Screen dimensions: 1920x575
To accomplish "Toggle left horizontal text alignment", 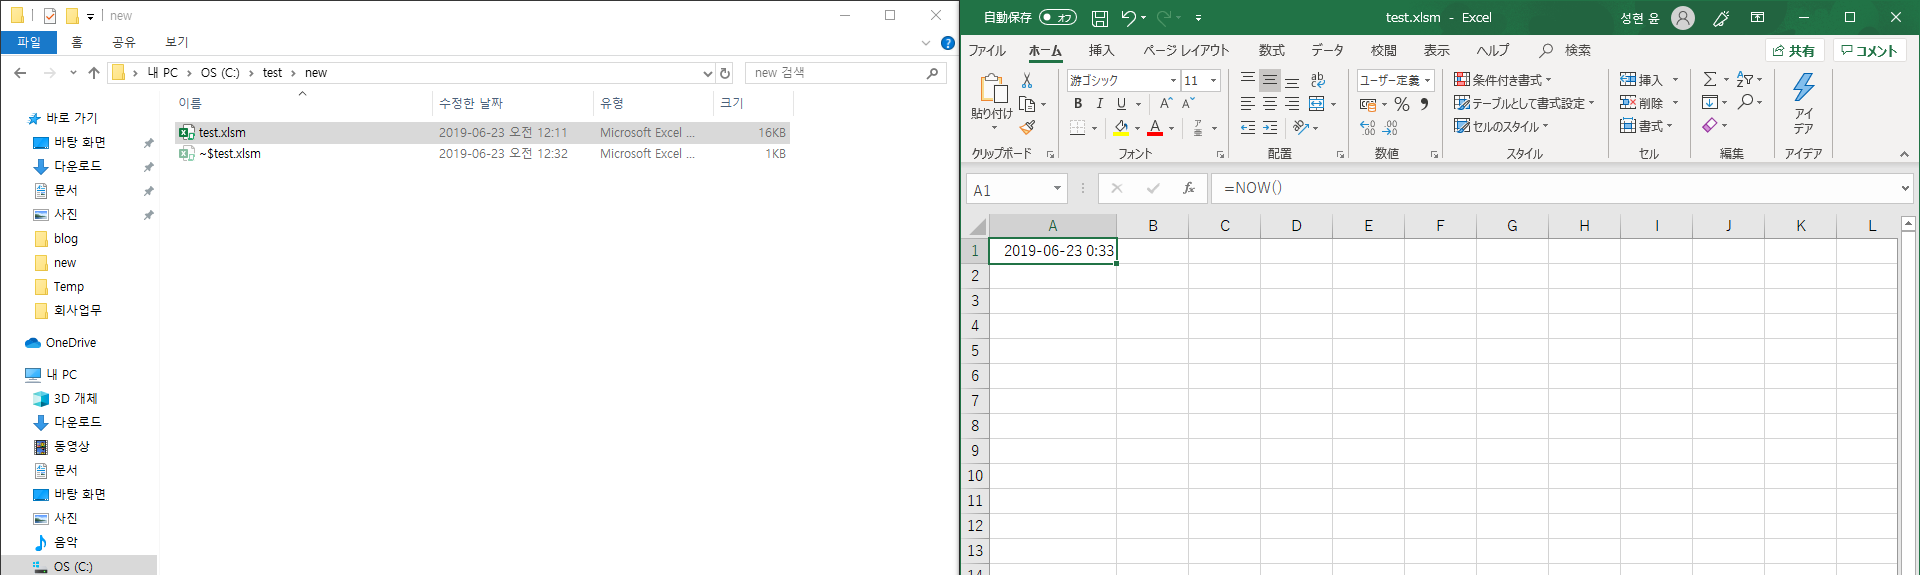I will [x=1248, y=104].
